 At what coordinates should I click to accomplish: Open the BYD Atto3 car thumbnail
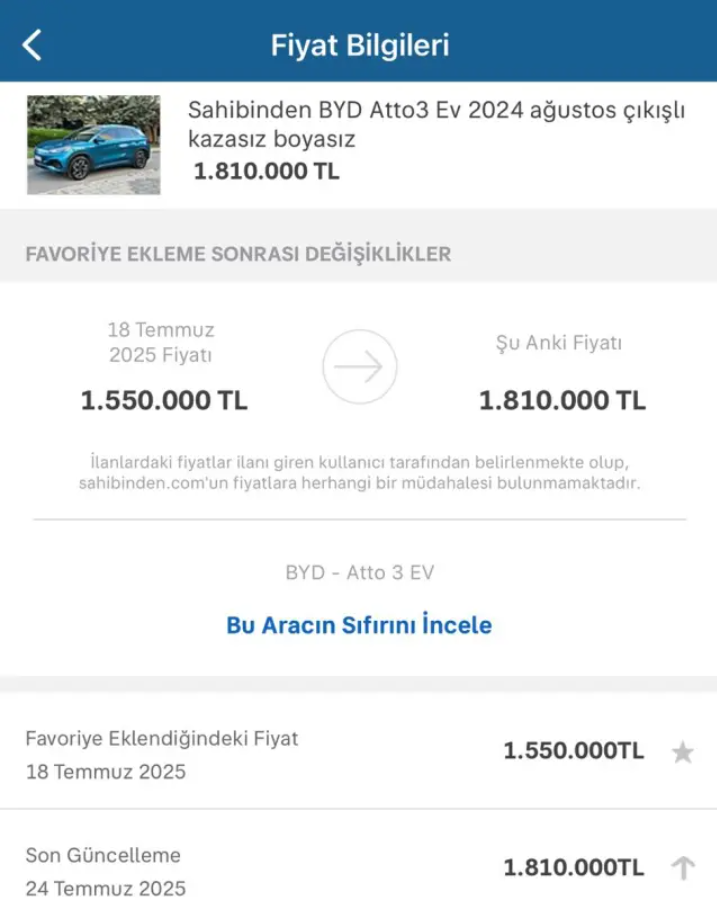[93, 144]
